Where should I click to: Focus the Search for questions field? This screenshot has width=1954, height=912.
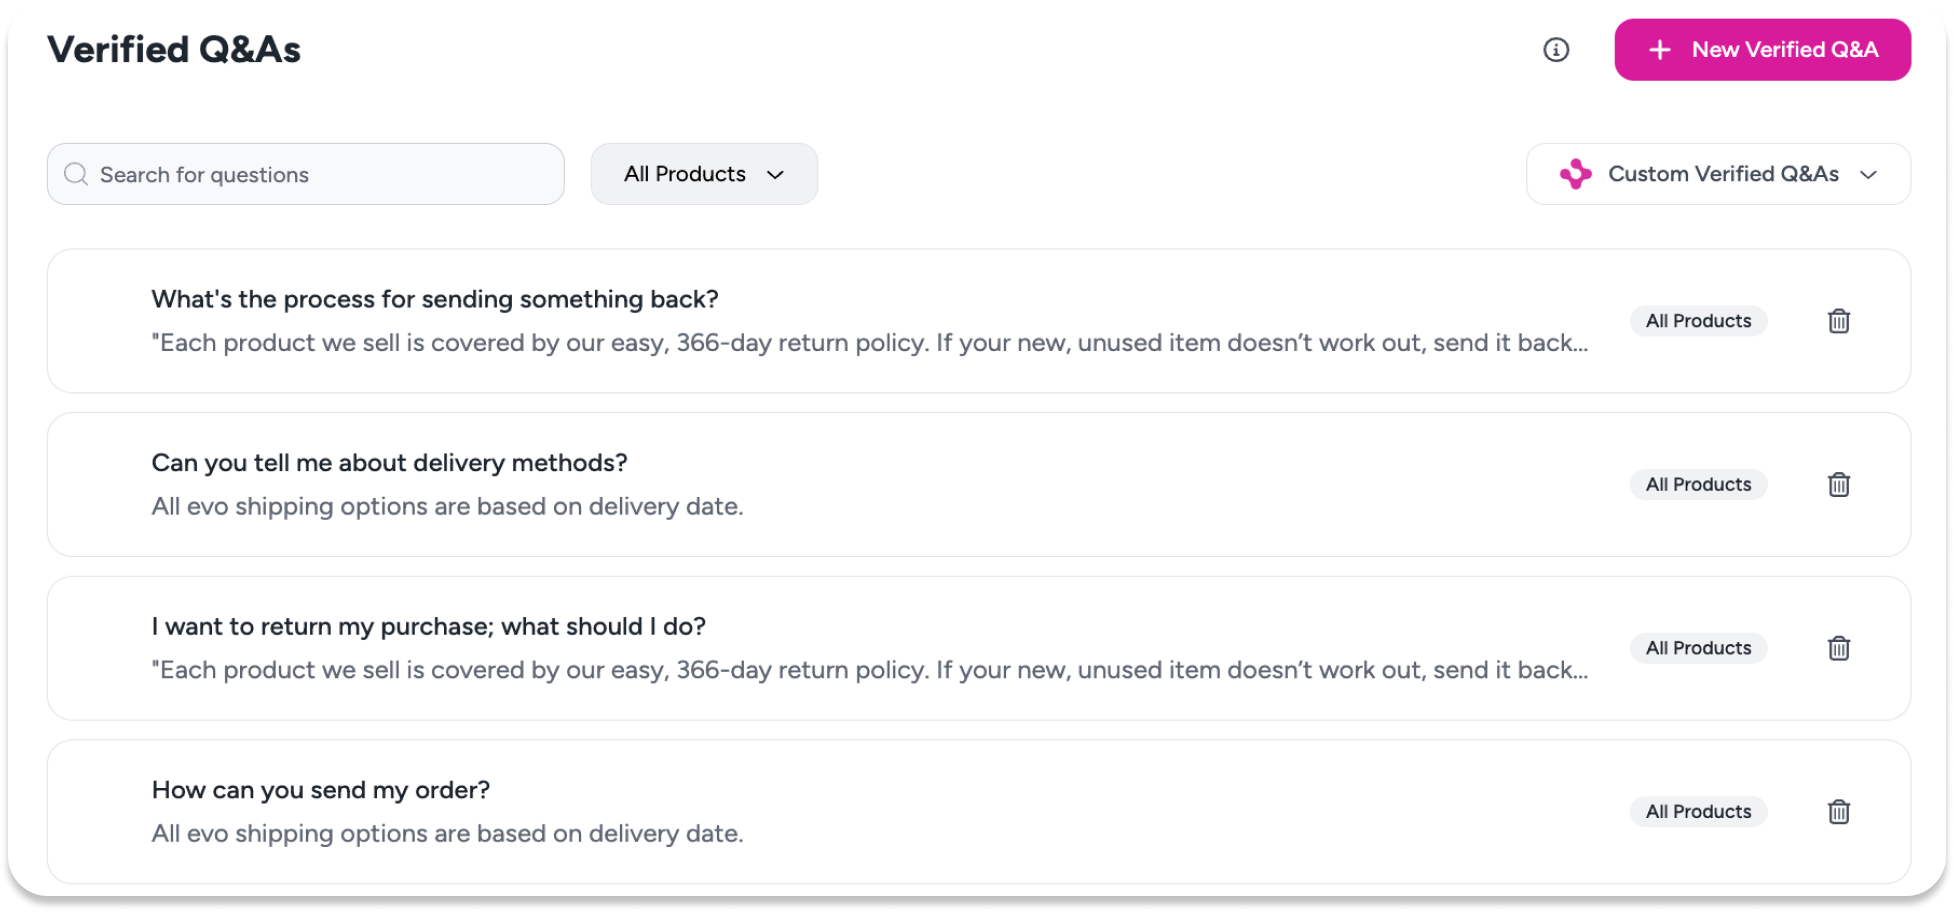point(320,175)
